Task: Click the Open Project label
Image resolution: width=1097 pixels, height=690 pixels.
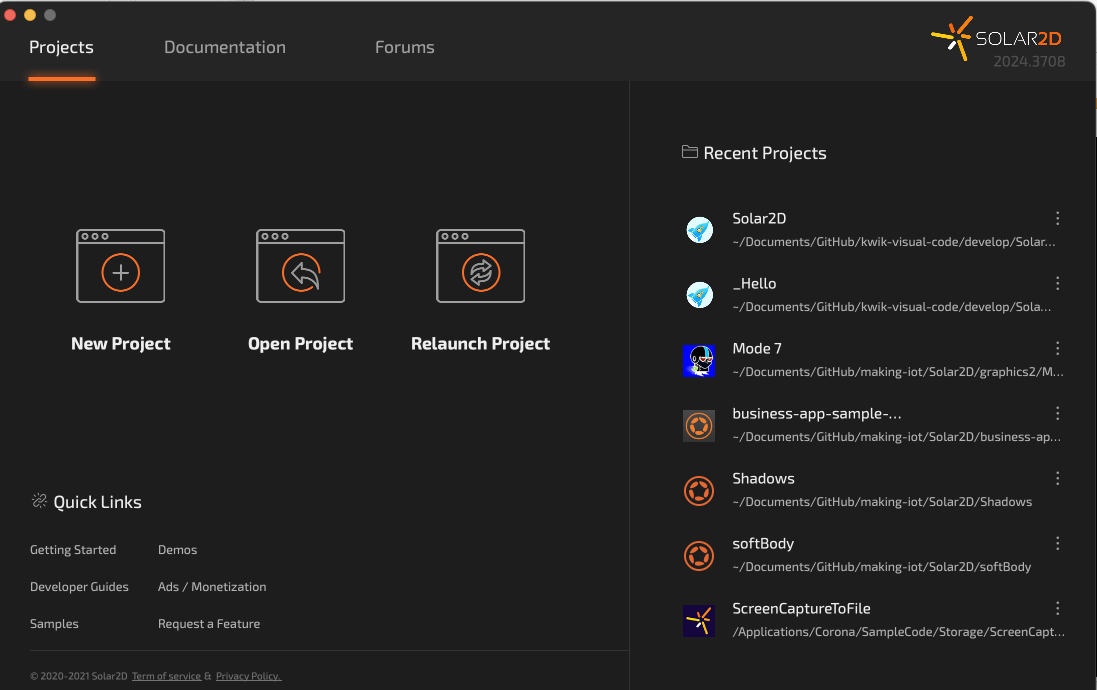Action: coord(300,344)
